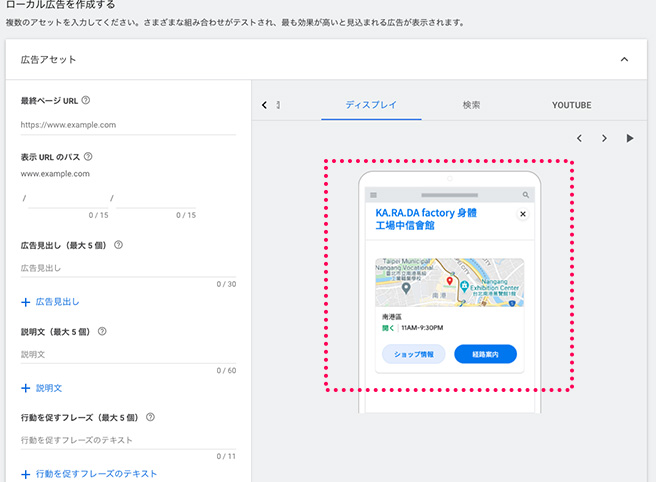Open help icon next to 表示 URL のパス
This screenshot has height=482, width=656.
[88, 157]
